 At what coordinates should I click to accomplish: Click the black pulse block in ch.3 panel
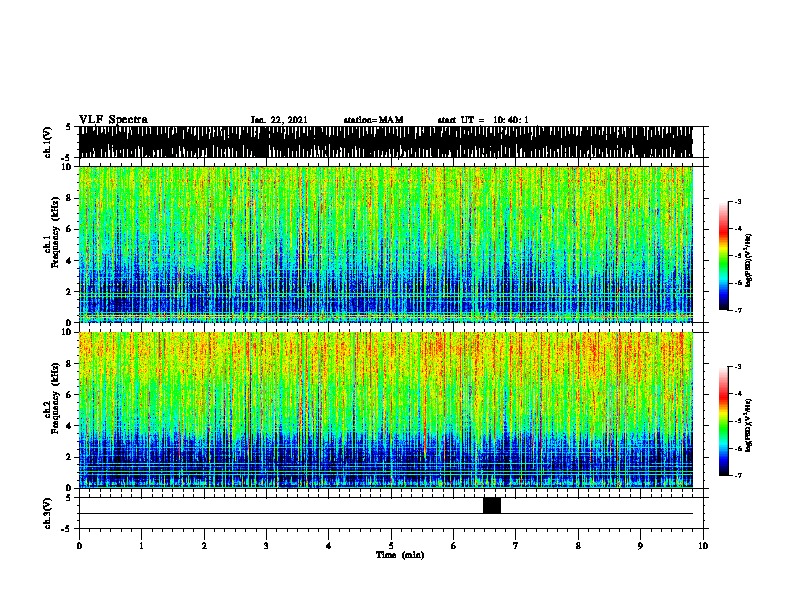click(x=491, y=505)
